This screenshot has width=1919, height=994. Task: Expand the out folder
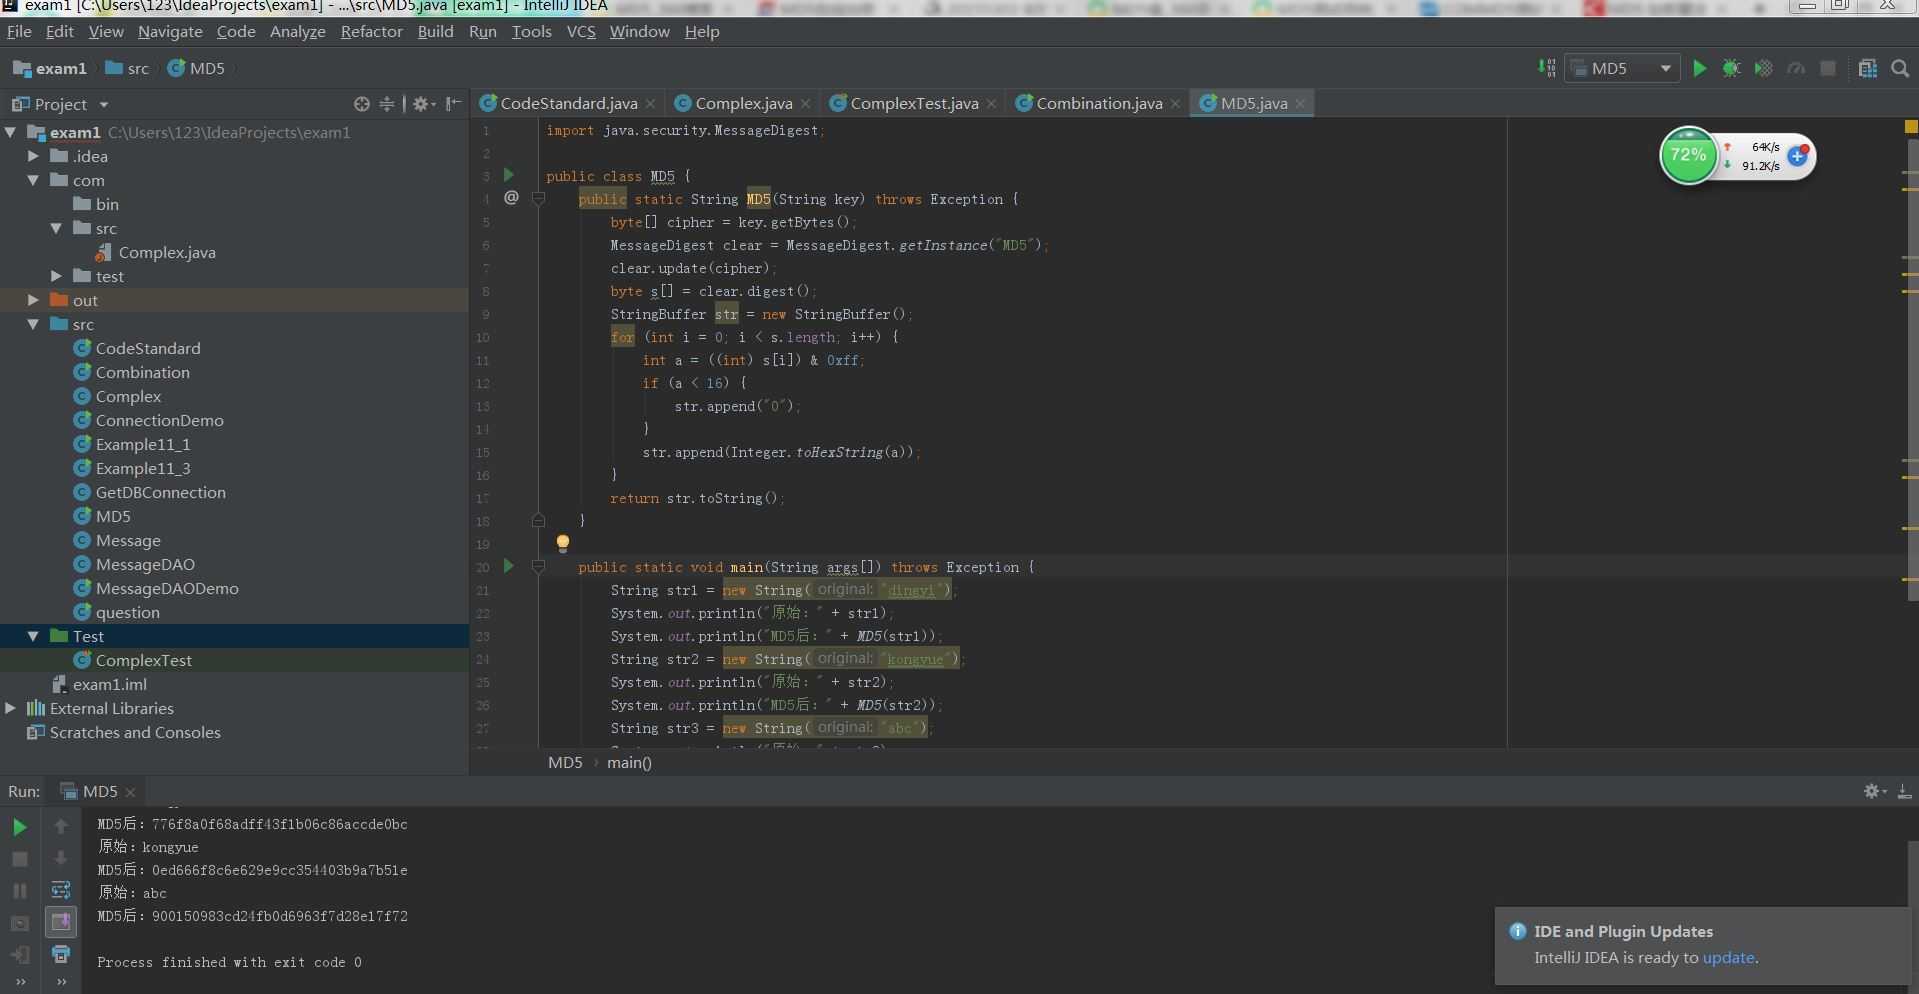coord(33,300)
